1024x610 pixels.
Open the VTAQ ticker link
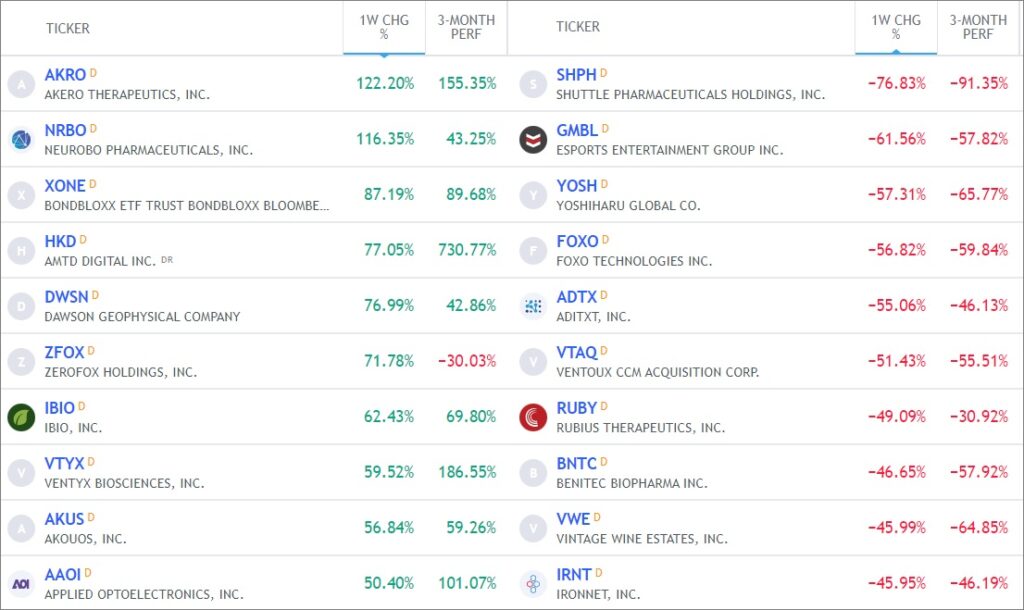point(577,353)
